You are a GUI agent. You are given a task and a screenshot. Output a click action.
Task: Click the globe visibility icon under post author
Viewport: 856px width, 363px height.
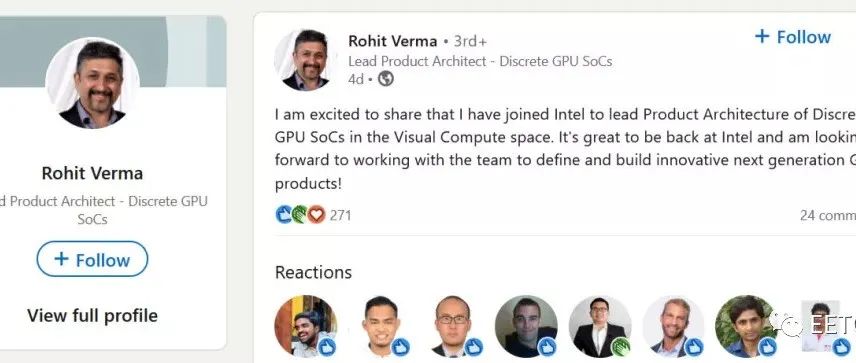[x=385, y=79]
